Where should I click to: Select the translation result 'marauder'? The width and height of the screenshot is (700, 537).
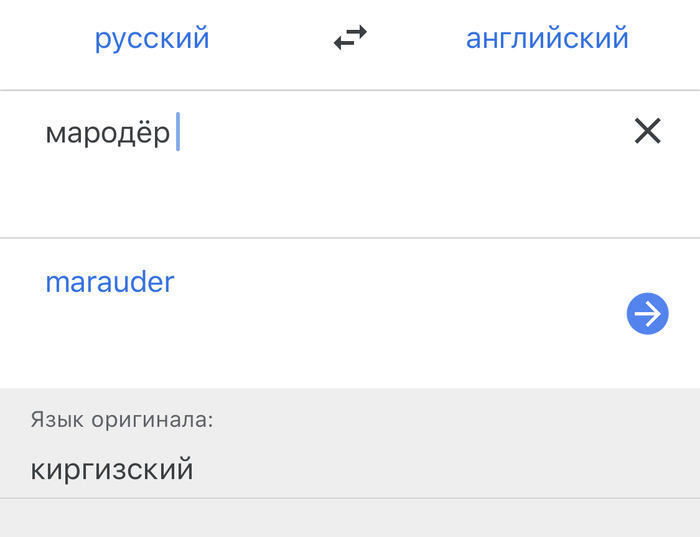pyautogui.click(x=110, y=282)
